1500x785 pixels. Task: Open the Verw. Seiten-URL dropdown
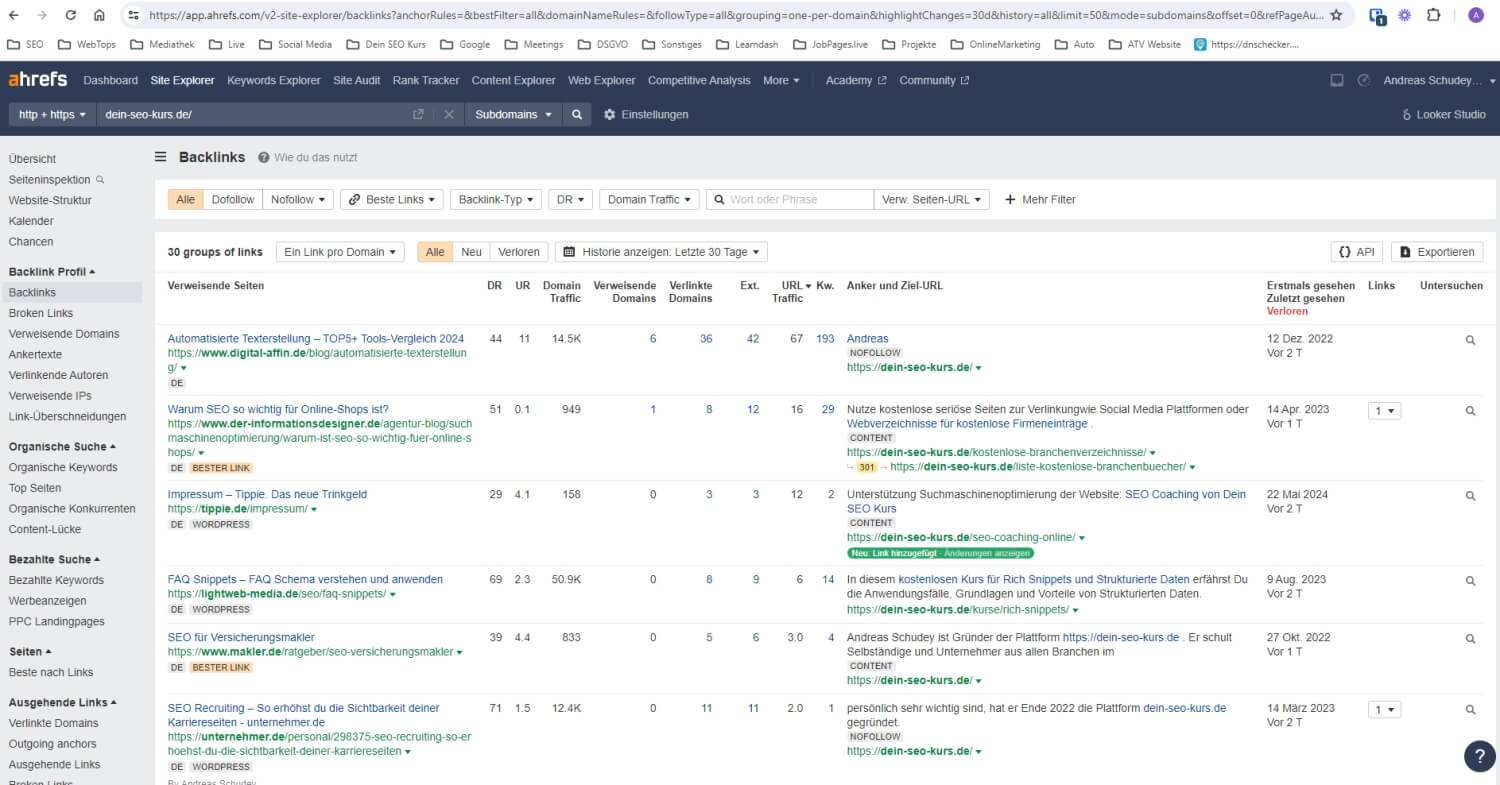point(932,200)
